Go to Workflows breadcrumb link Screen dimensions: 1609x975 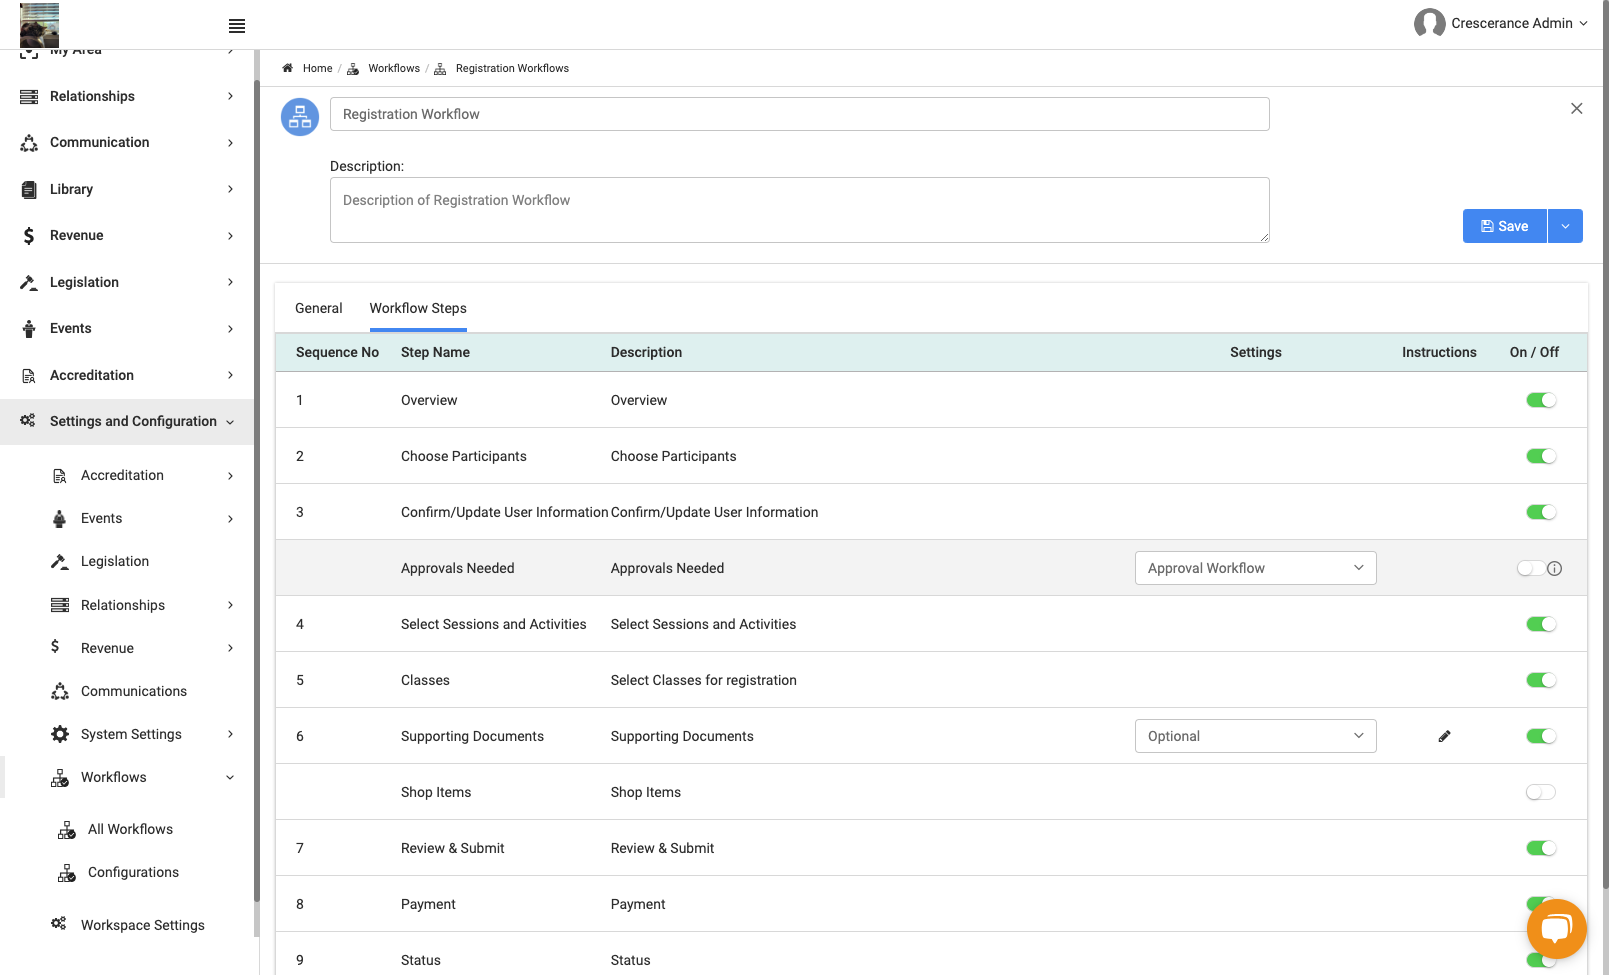pos(394,68)
